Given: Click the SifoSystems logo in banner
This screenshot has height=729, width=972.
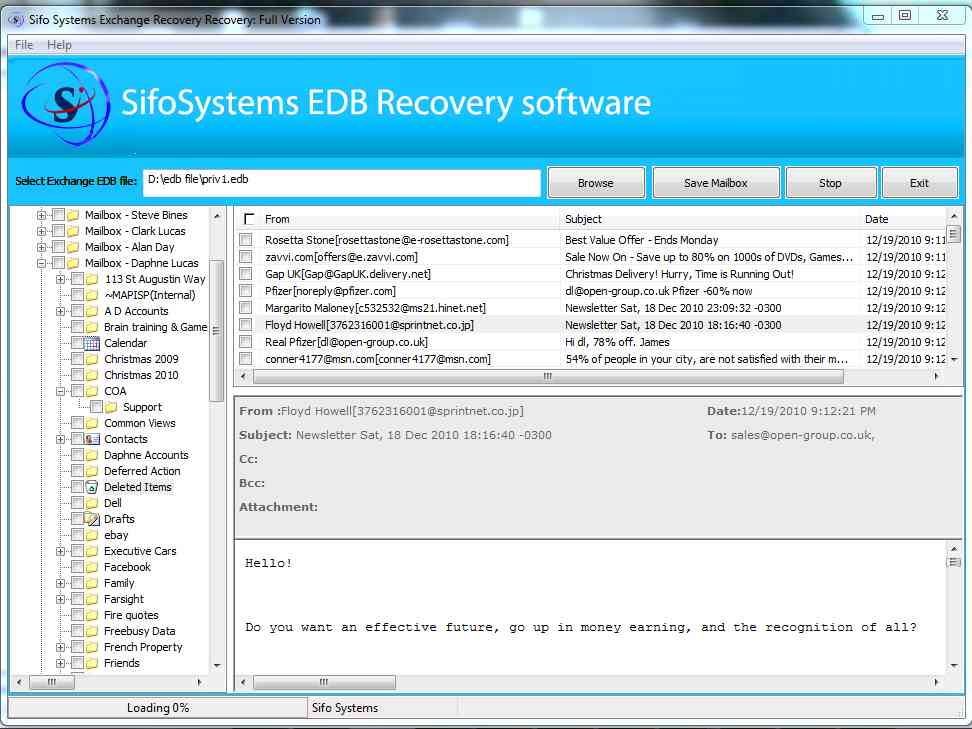Looking at the screenshot, I should coord(65,104).
